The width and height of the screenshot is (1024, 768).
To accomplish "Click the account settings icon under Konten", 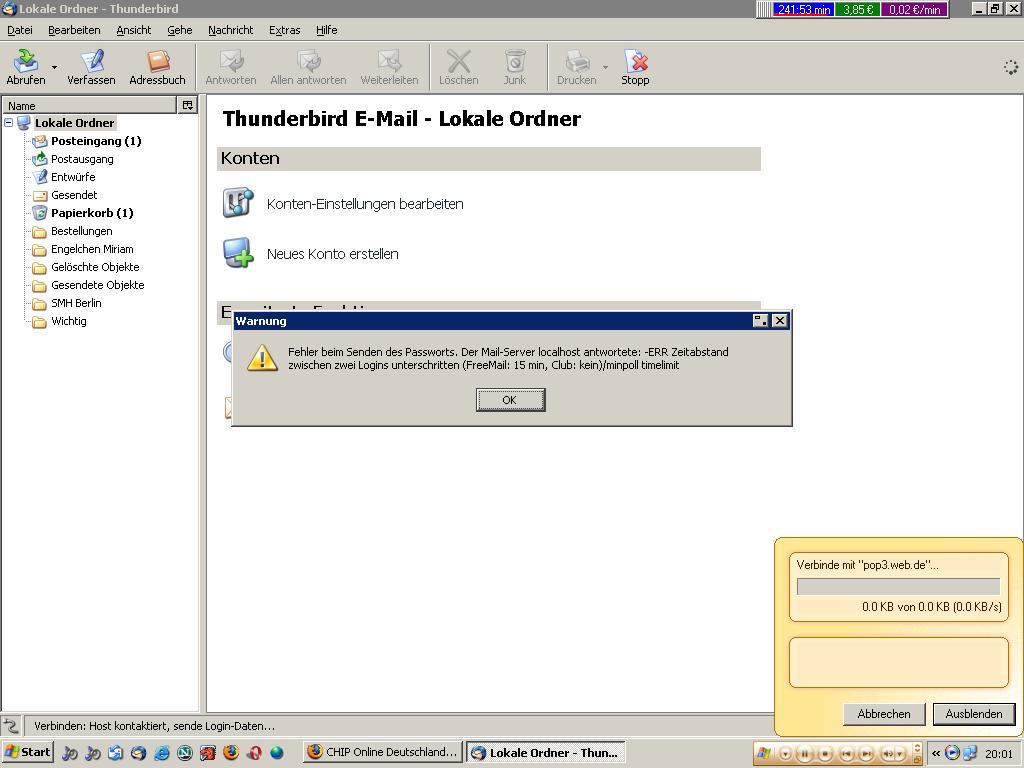I will (238, 202).
